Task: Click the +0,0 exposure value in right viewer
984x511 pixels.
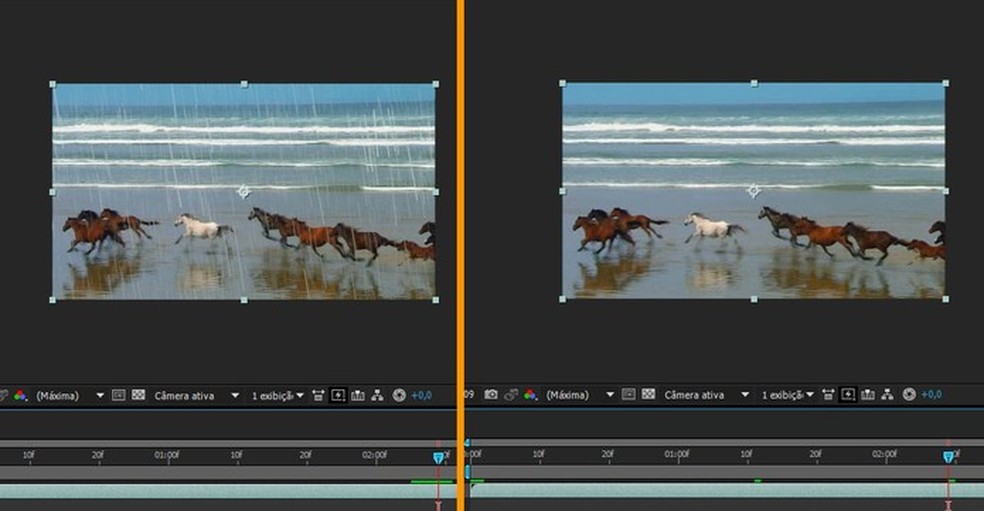Action: point(931,395)
